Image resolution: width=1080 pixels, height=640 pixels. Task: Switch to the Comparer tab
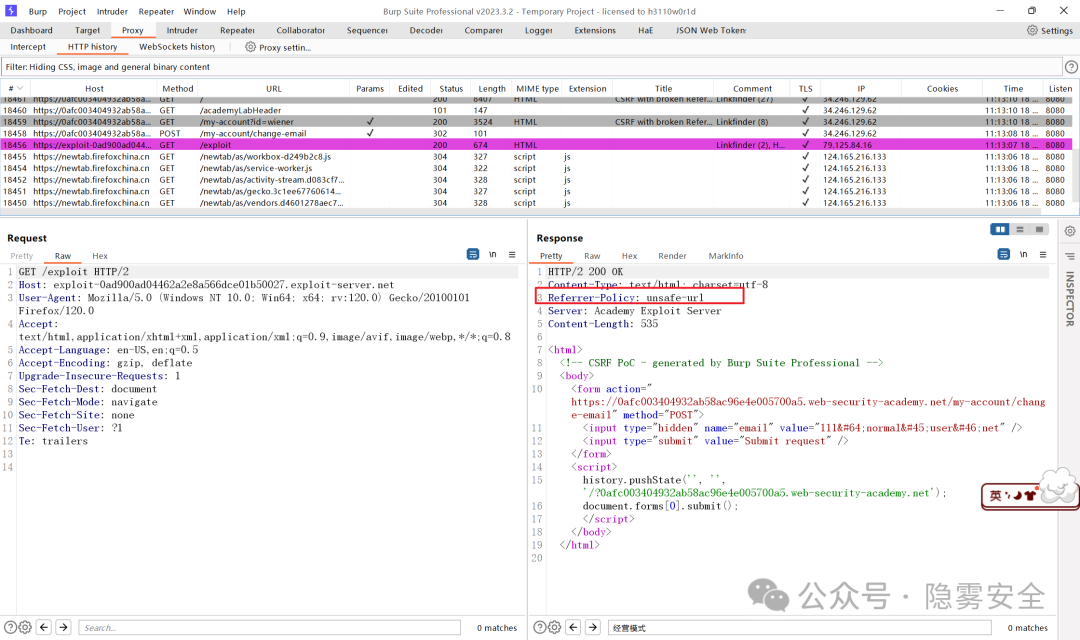(x=483, y=30)
